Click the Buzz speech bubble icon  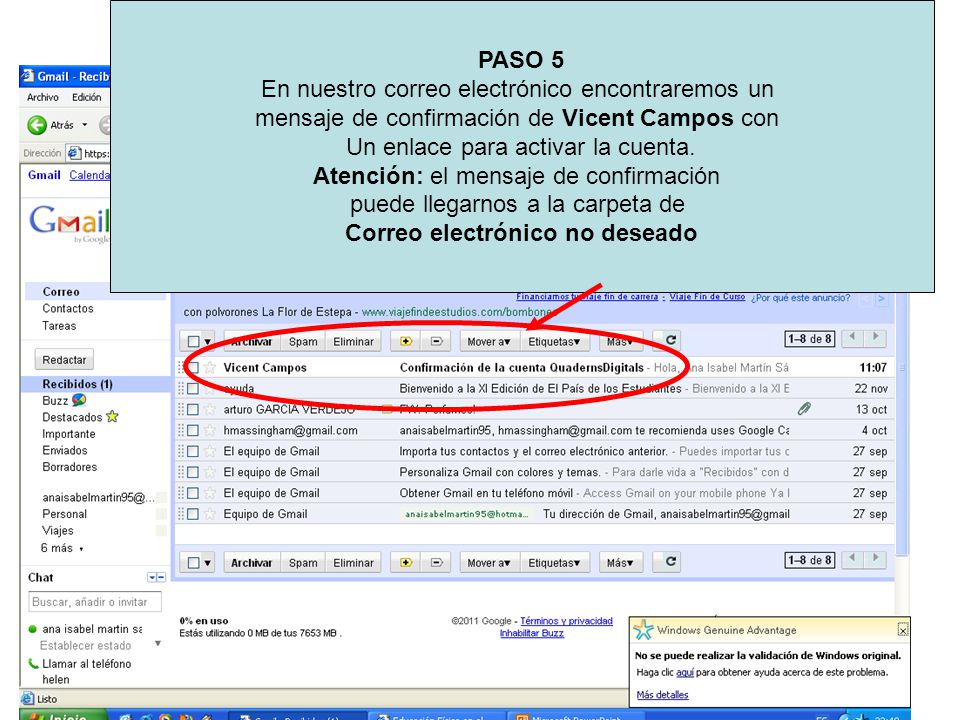tap(79, 400)
